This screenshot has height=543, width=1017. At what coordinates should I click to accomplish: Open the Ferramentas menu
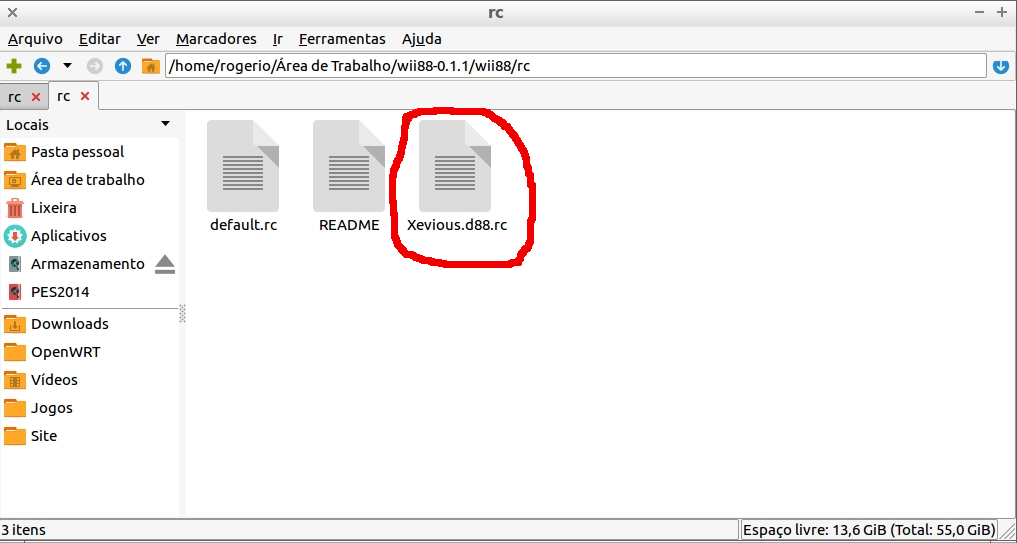[x=342, y=39]
